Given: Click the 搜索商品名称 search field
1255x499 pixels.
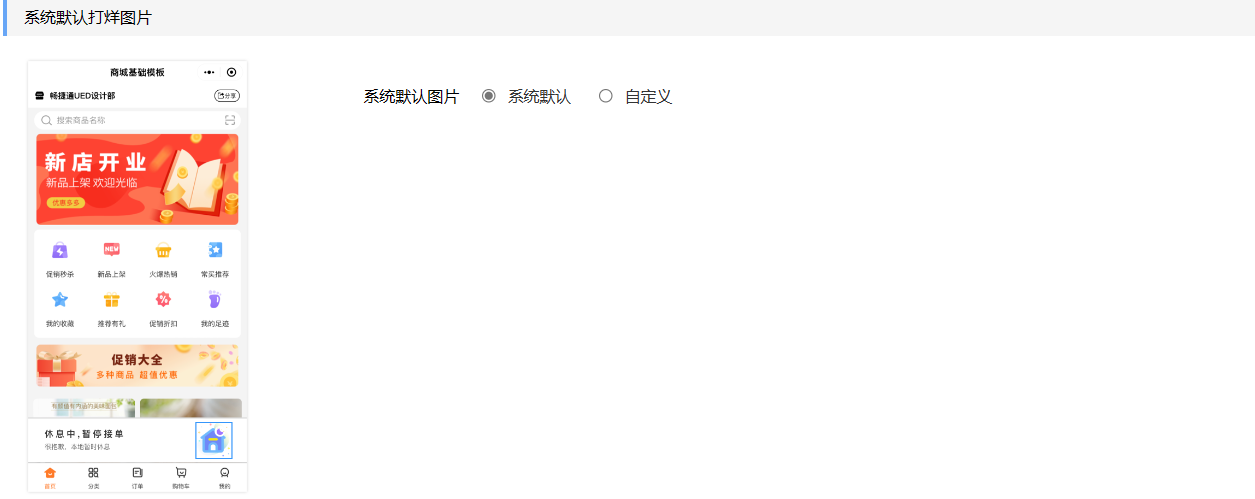Looking at the screenshot, I should point(138,120).
